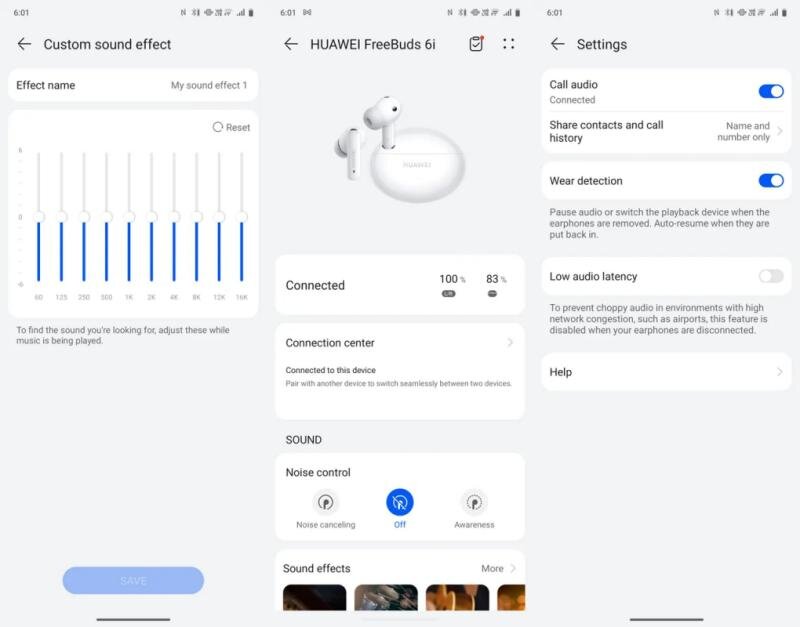Viewport: 800px width, 627px height.
Task: Tap More next to Sound effects
Action: tap(498, 568)
